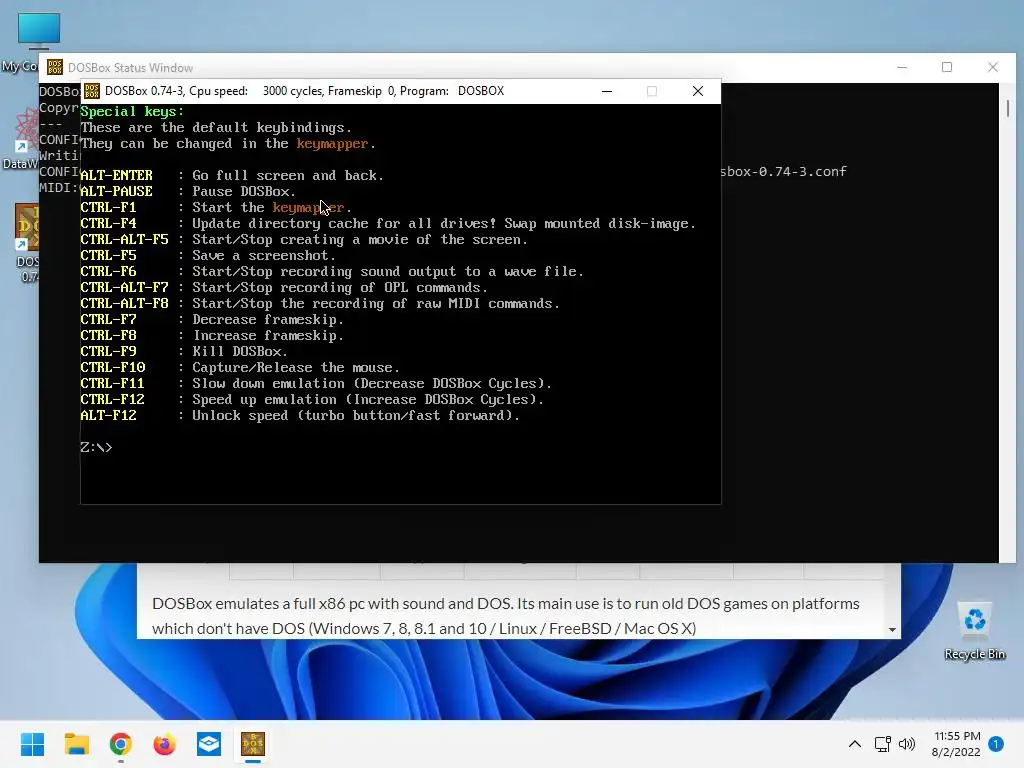The height and width of the screenshot is (768, 1024).
Task: Open the notification badge icon
Action: (996, 744)
